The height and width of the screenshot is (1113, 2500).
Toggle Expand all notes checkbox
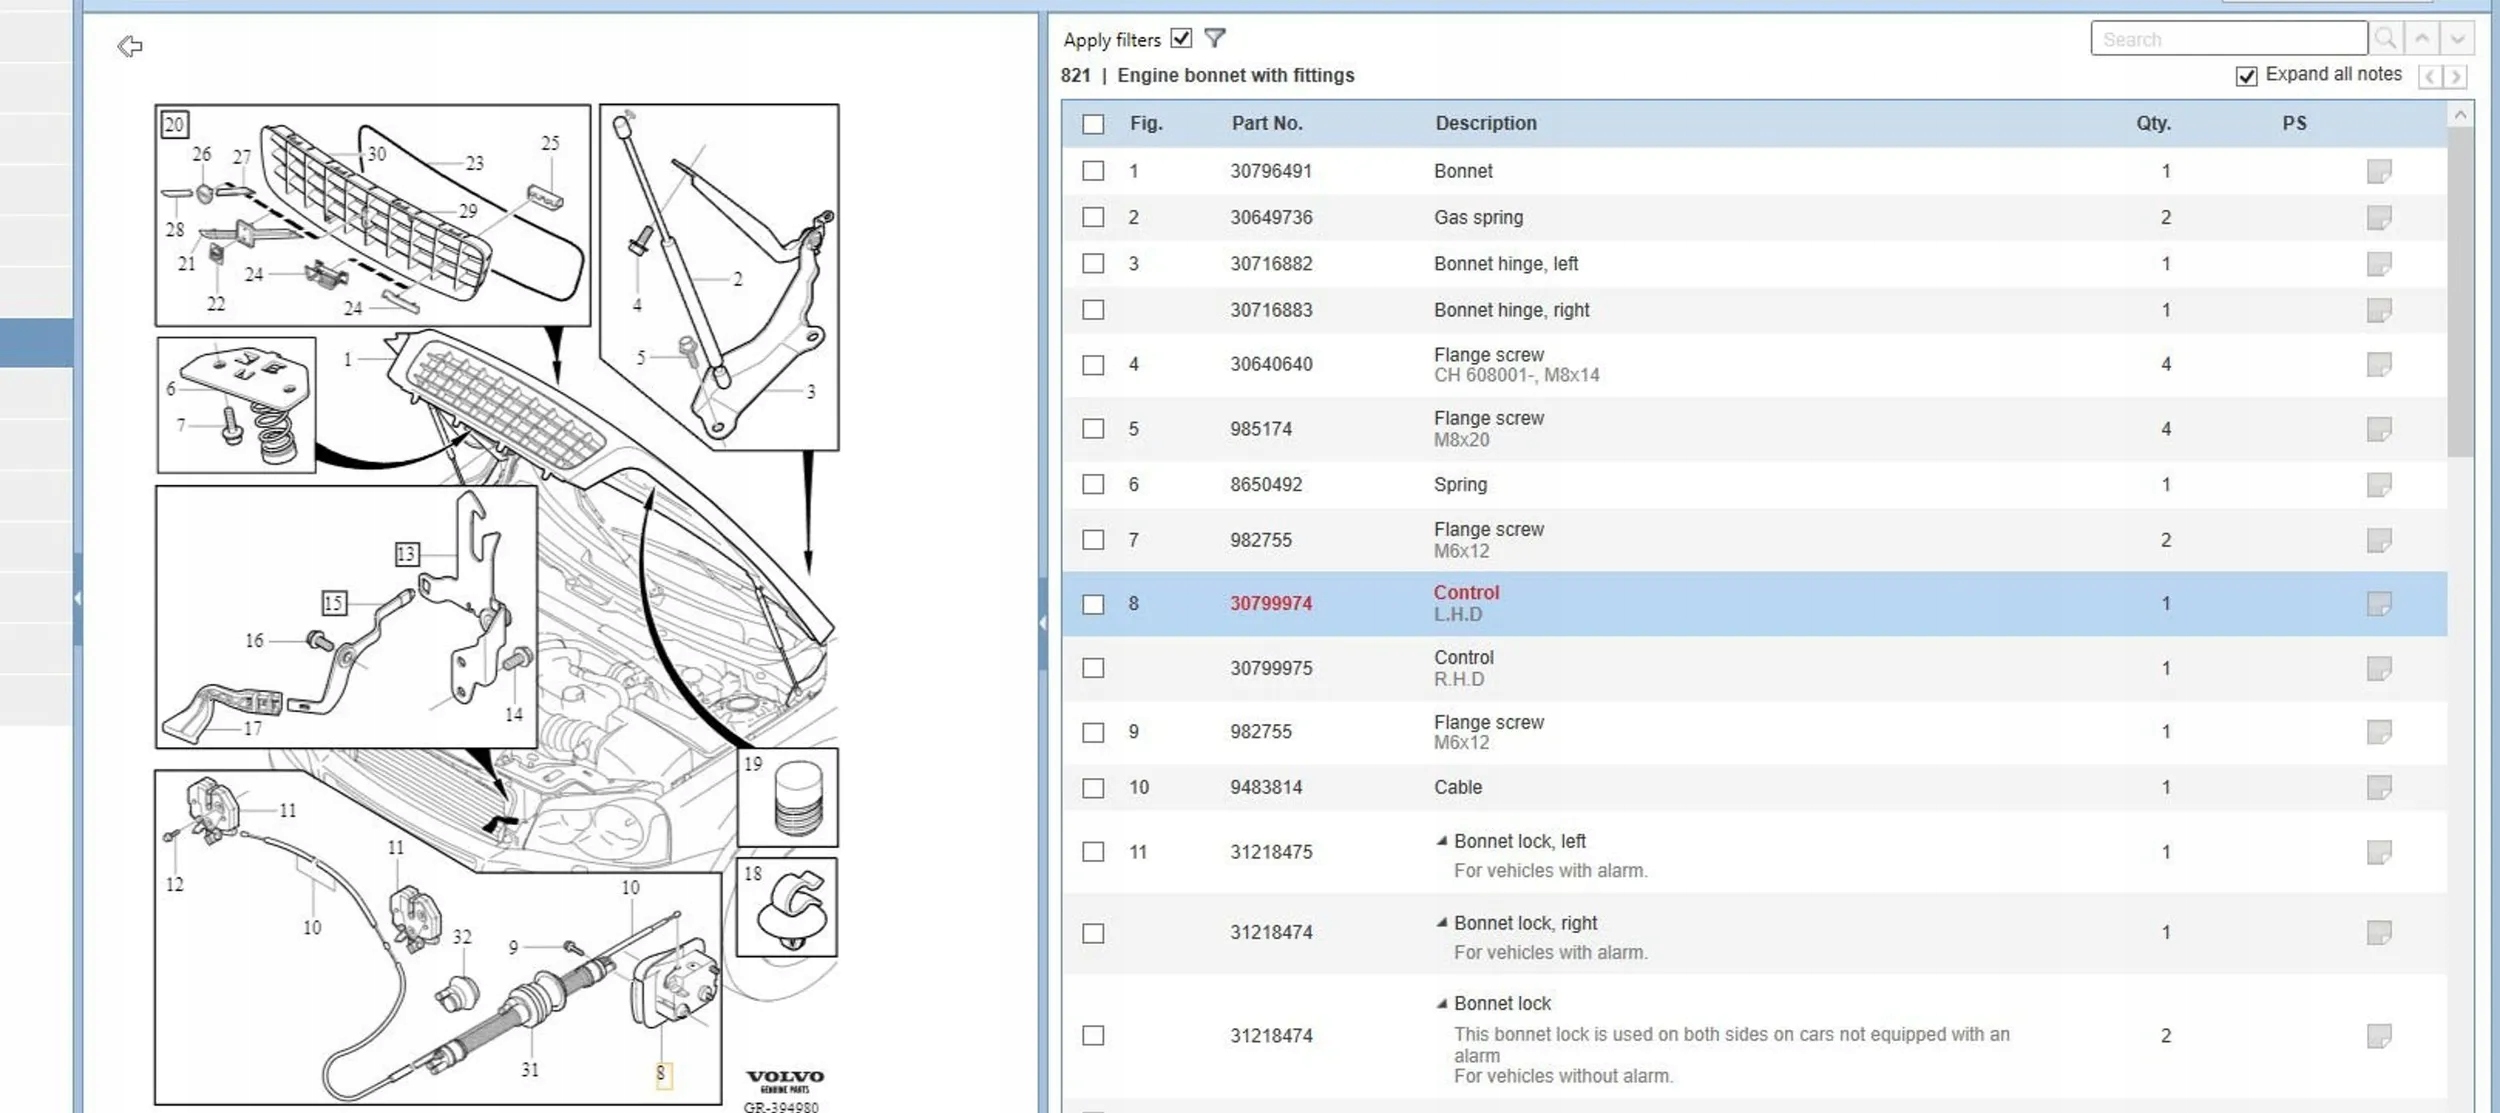pos(2246,76)
